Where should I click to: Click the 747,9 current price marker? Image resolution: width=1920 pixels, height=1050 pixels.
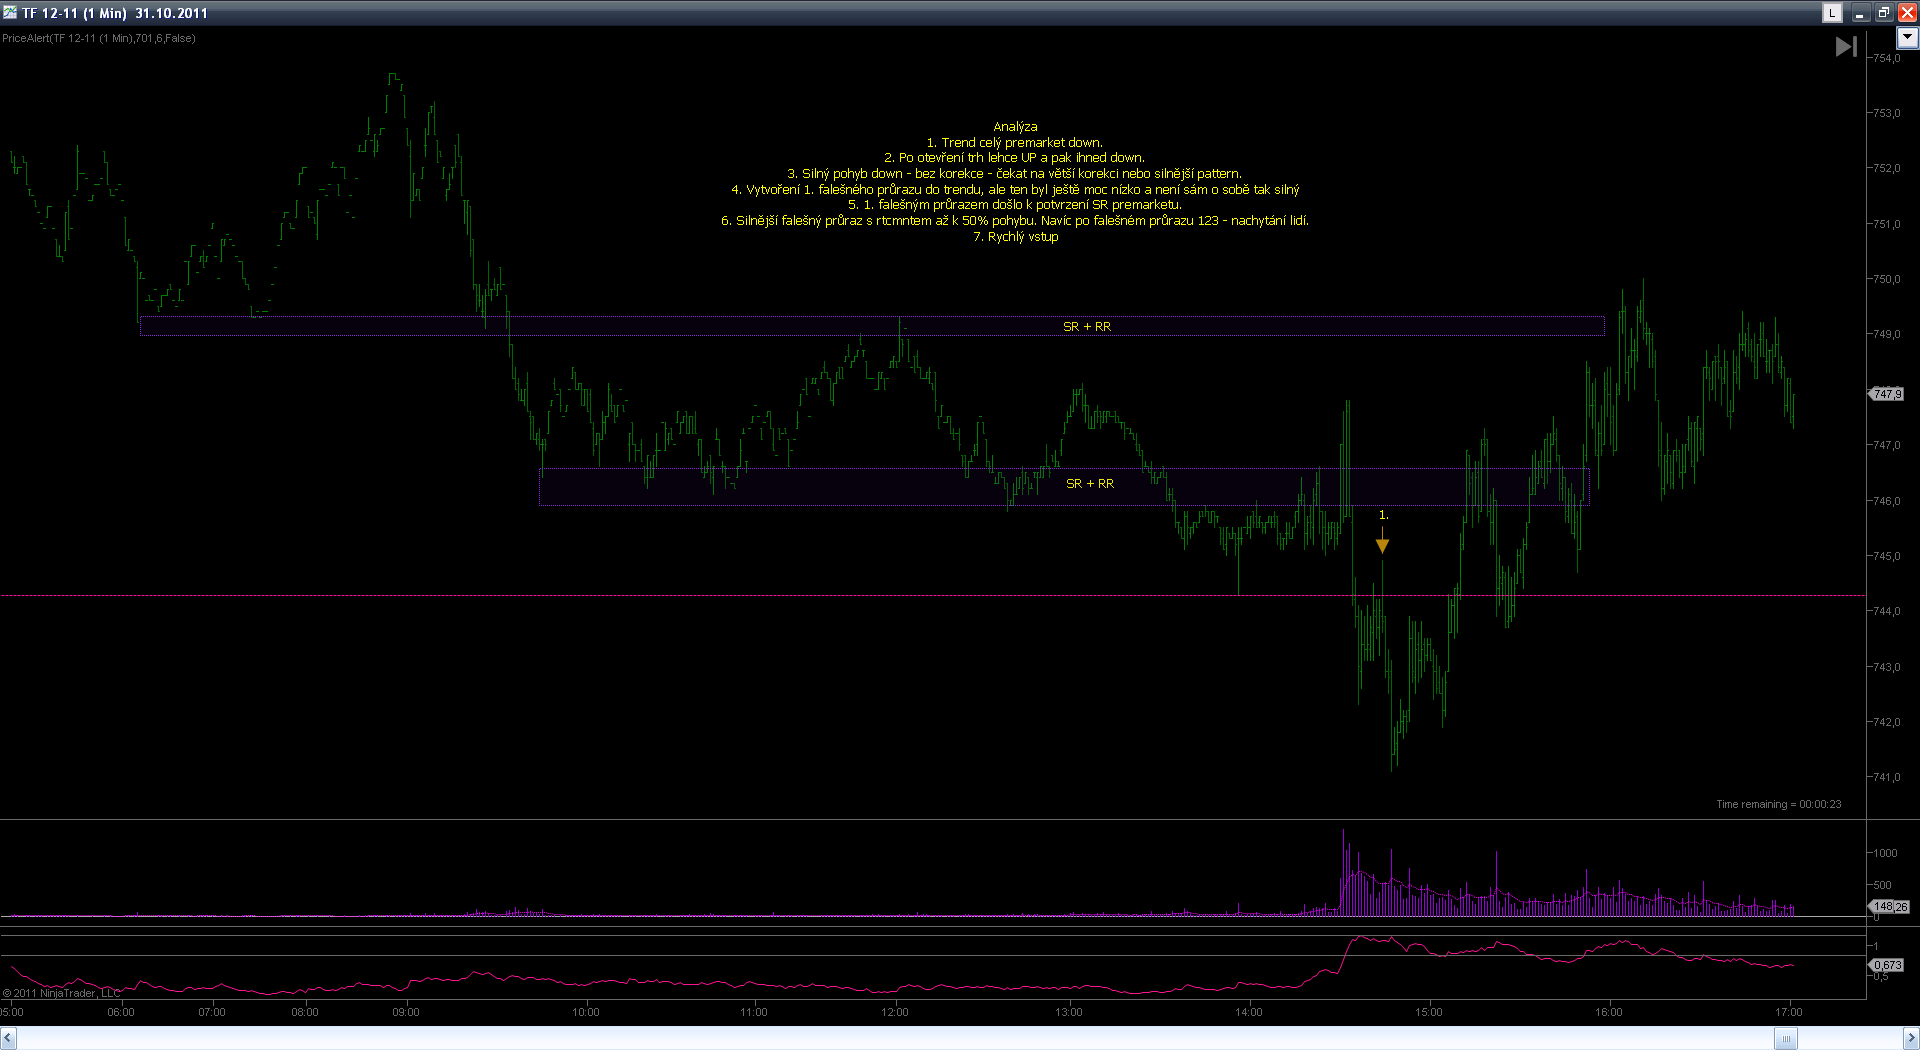tap(1887, 394)
